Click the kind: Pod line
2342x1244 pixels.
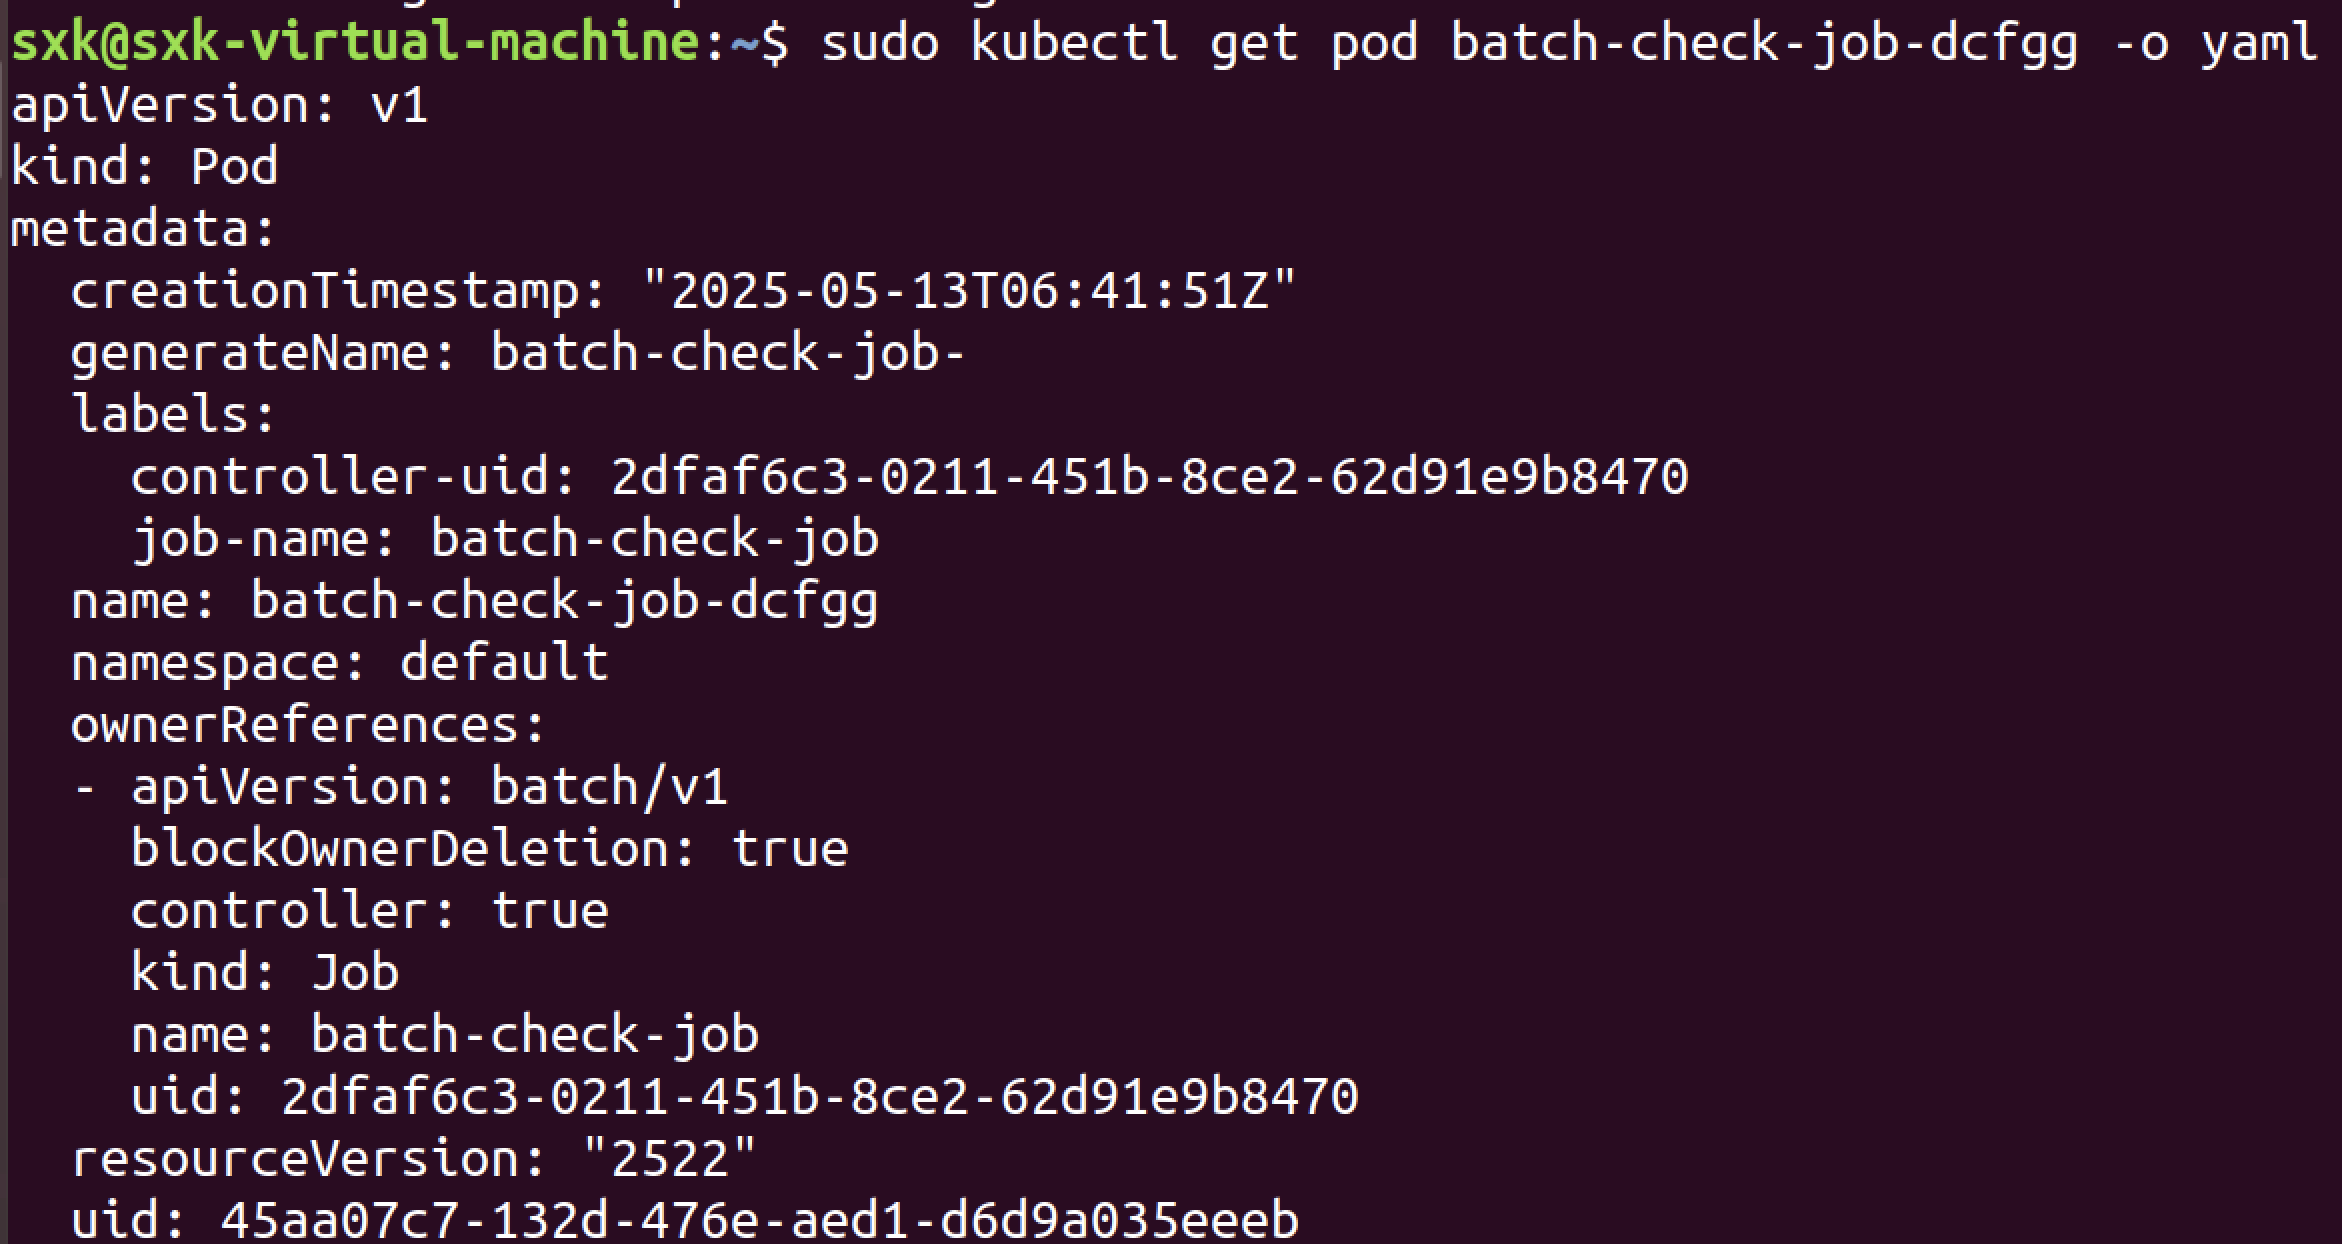click(x=144, y=167)
